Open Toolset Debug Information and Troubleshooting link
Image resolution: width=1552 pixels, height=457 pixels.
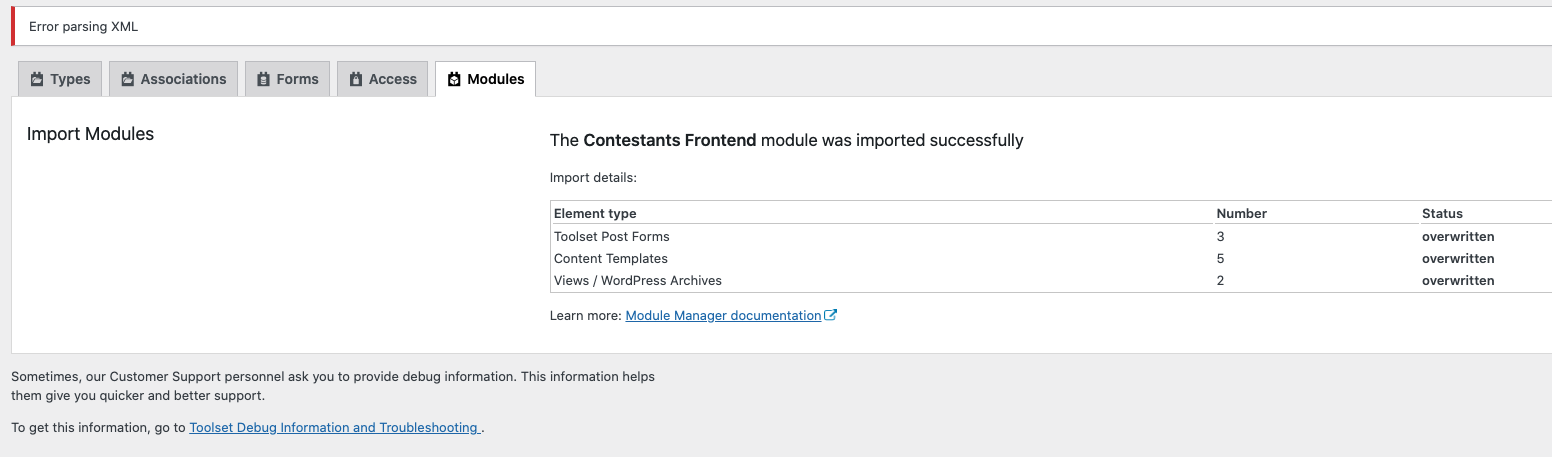[334, 427]
